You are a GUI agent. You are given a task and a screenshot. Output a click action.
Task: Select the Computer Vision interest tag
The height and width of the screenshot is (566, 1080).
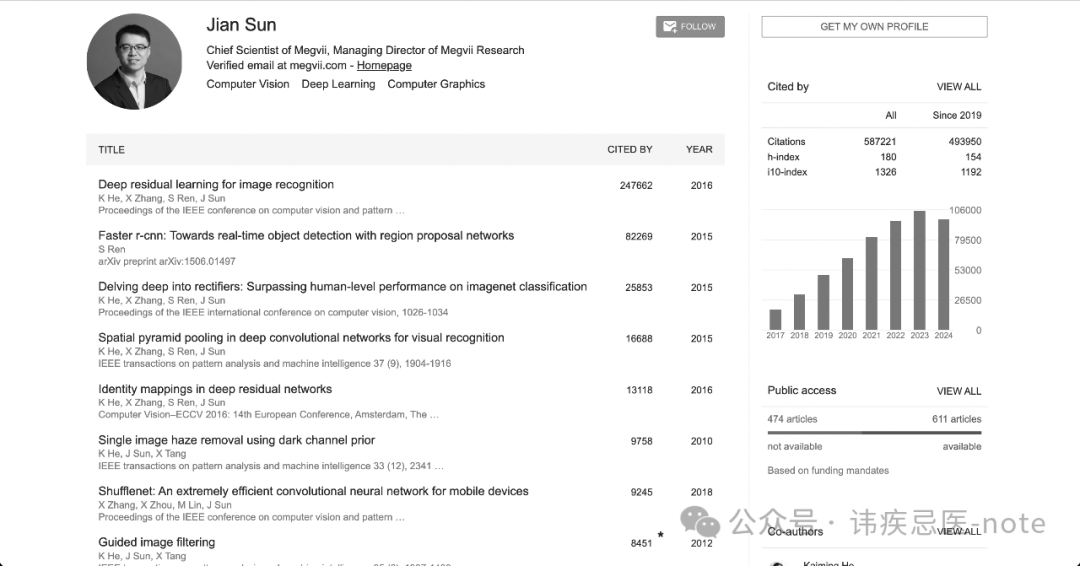point(248,84)
